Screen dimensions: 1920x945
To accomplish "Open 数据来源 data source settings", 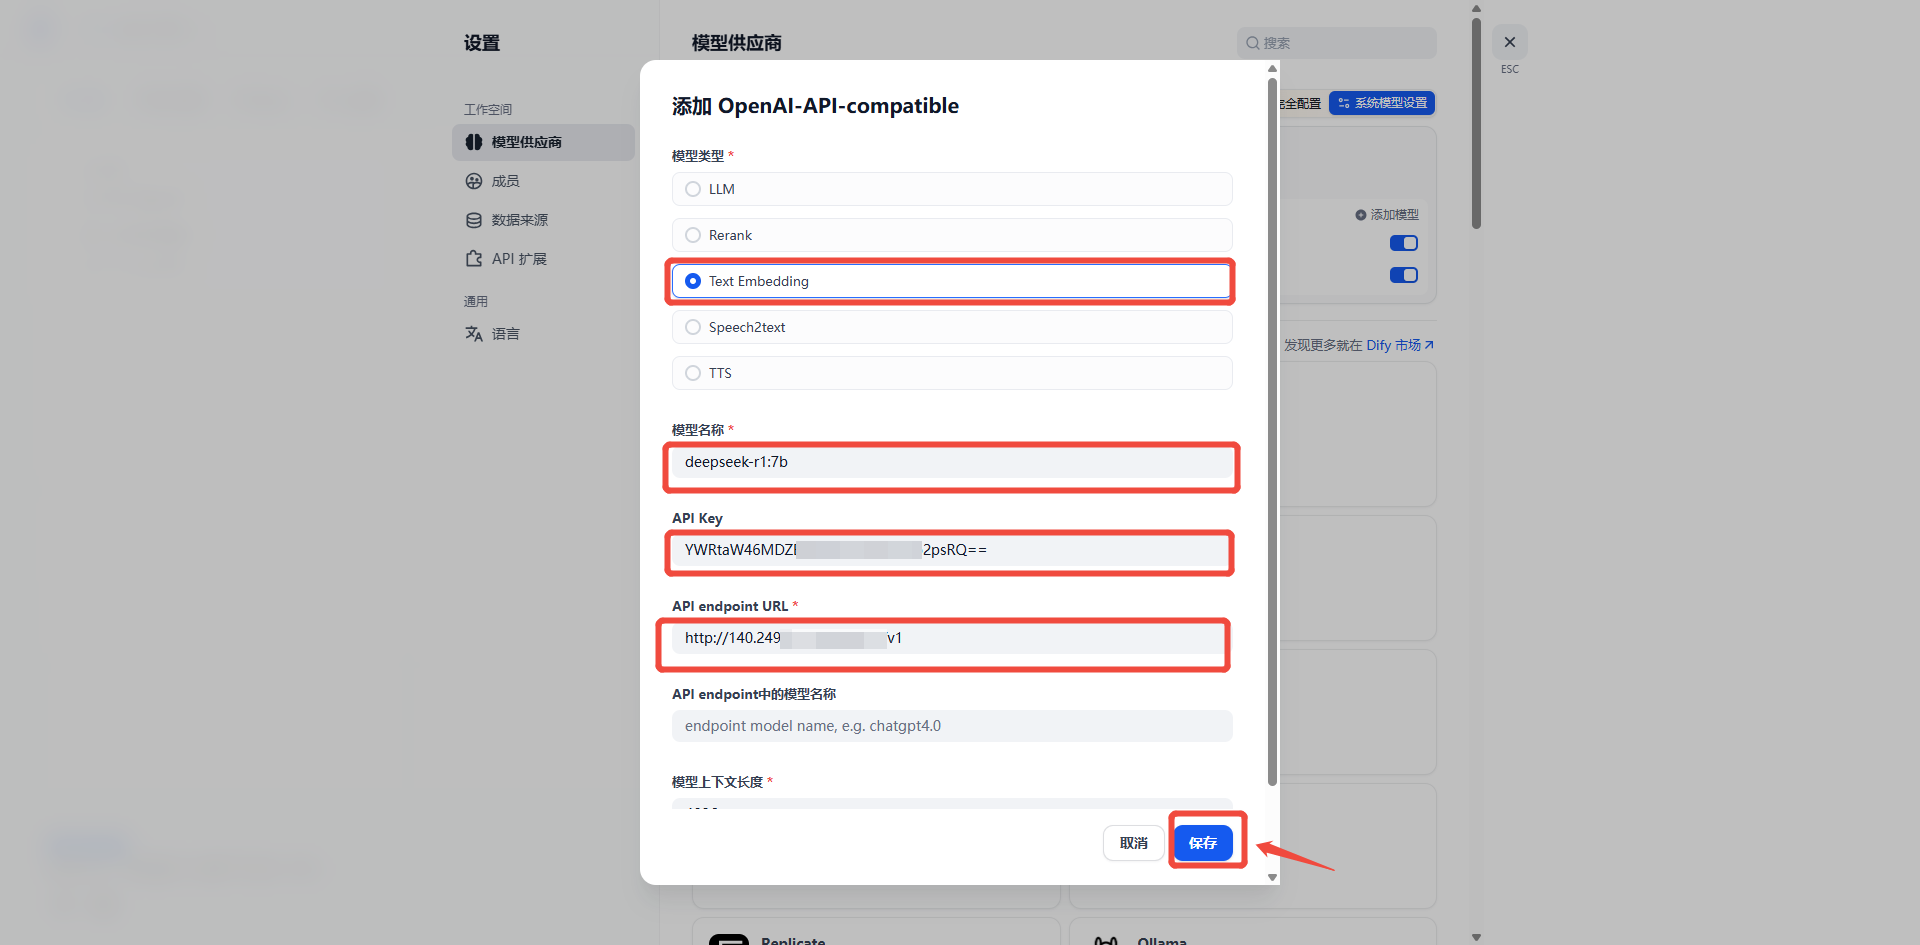I will pos(543,220).
